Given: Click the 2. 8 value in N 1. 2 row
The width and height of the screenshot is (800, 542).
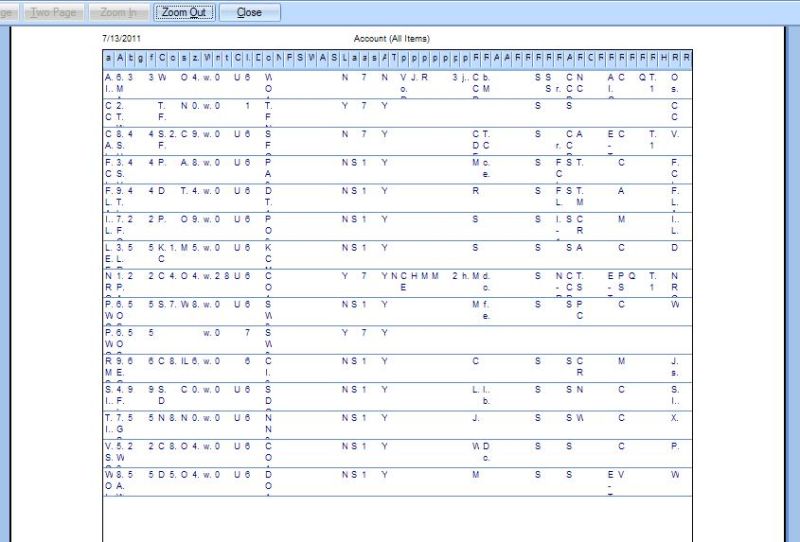Looking at the screenshot, I should [222, 276].
